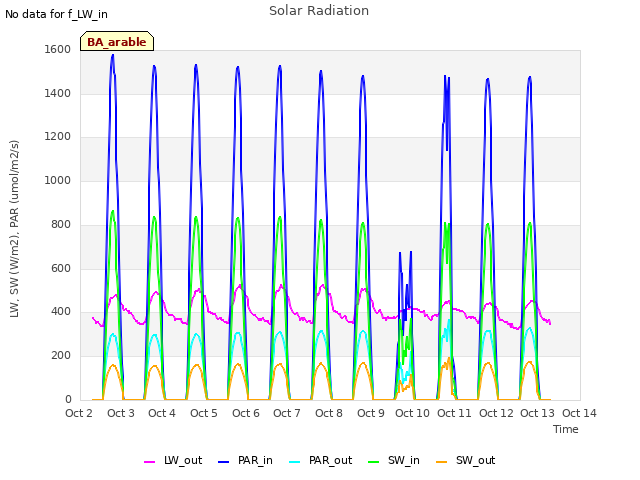Viewport: 640px width, 480px height.
Task: Click the 600 y-axis tick label
Action: coord(61,269)
